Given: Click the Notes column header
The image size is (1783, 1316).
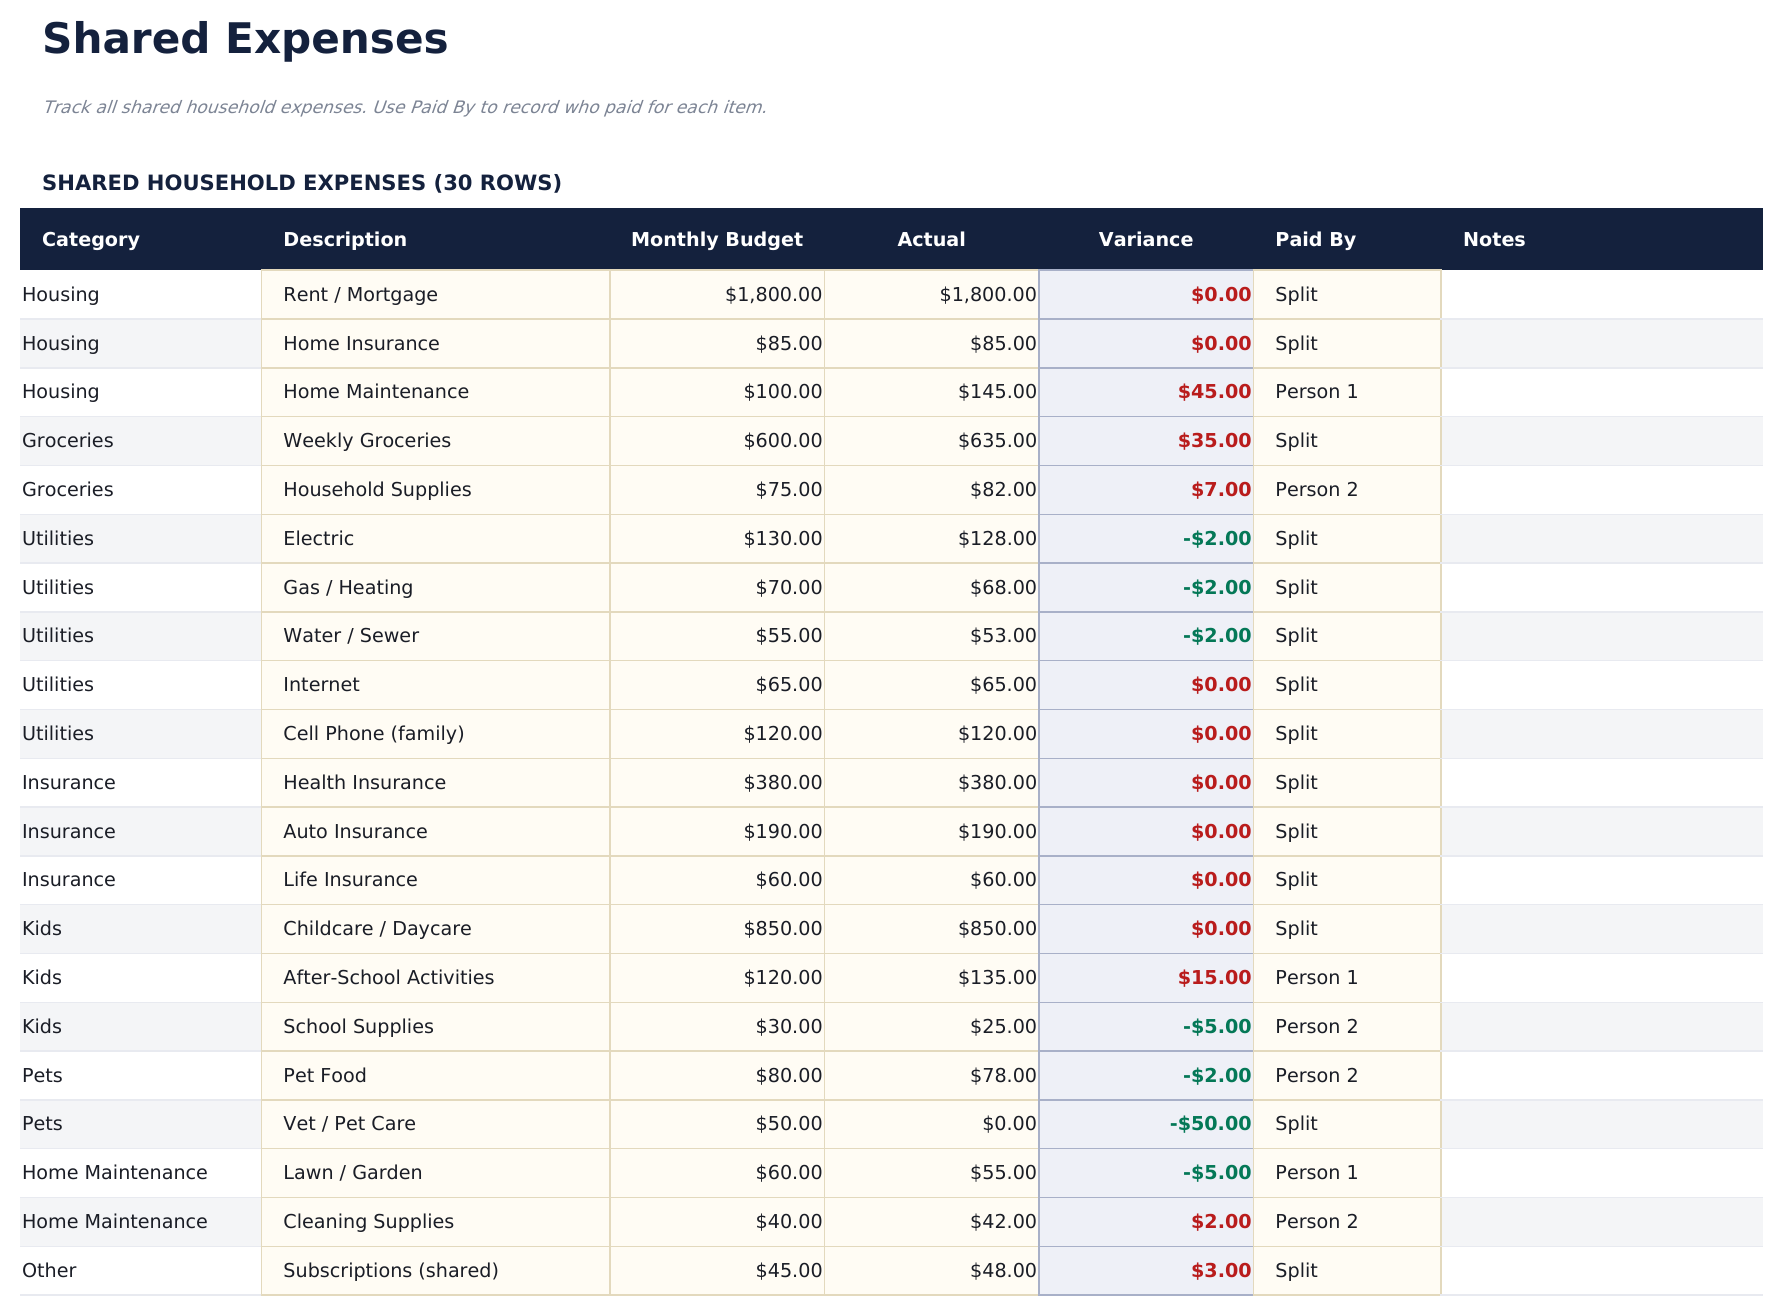Looking at the screenshot, I should click(x=1494, y=239).
